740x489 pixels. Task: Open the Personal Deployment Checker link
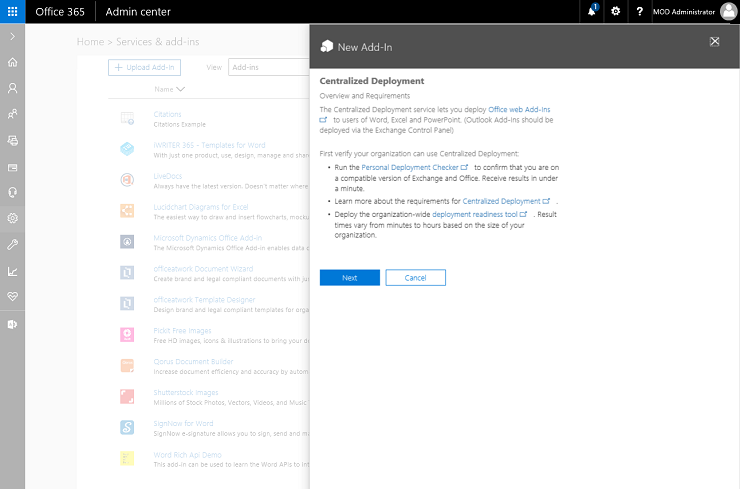pos(409,166)
